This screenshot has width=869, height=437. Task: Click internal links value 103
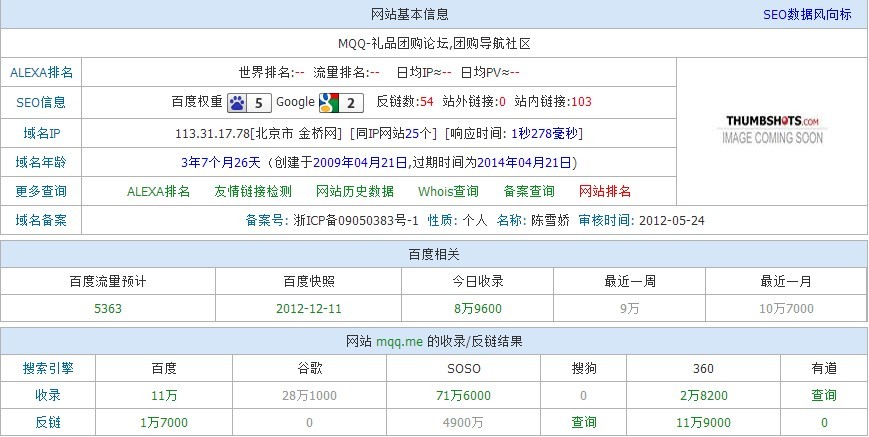pyautogui.click(x=581, y=102)
